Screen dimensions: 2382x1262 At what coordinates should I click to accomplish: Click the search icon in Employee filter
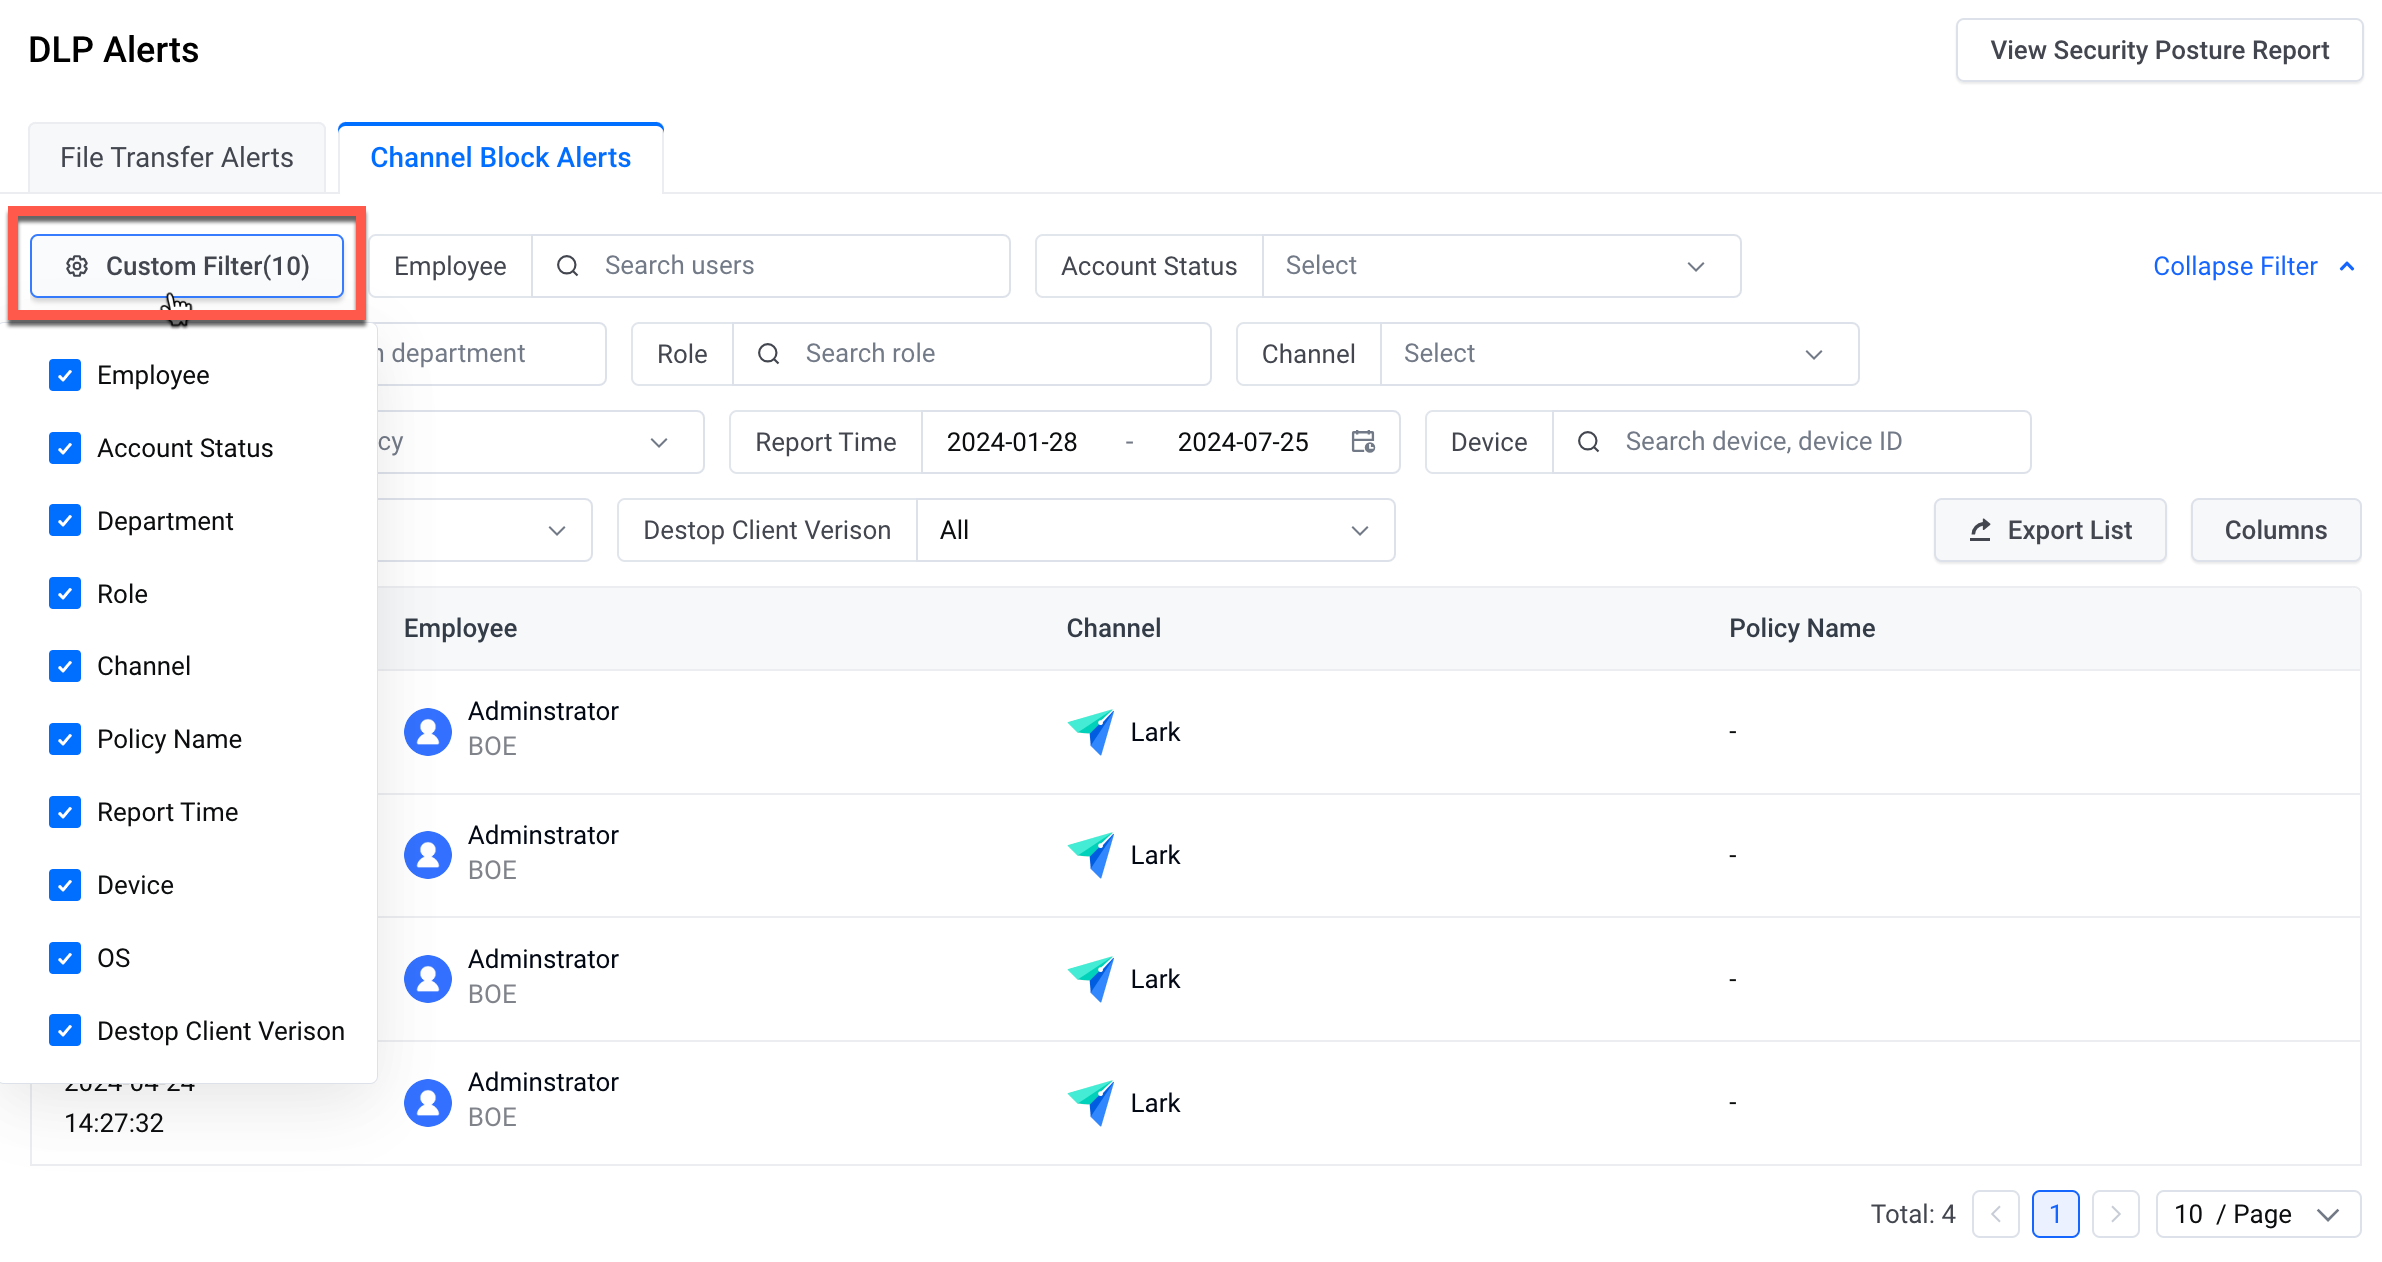coord(568,266)
